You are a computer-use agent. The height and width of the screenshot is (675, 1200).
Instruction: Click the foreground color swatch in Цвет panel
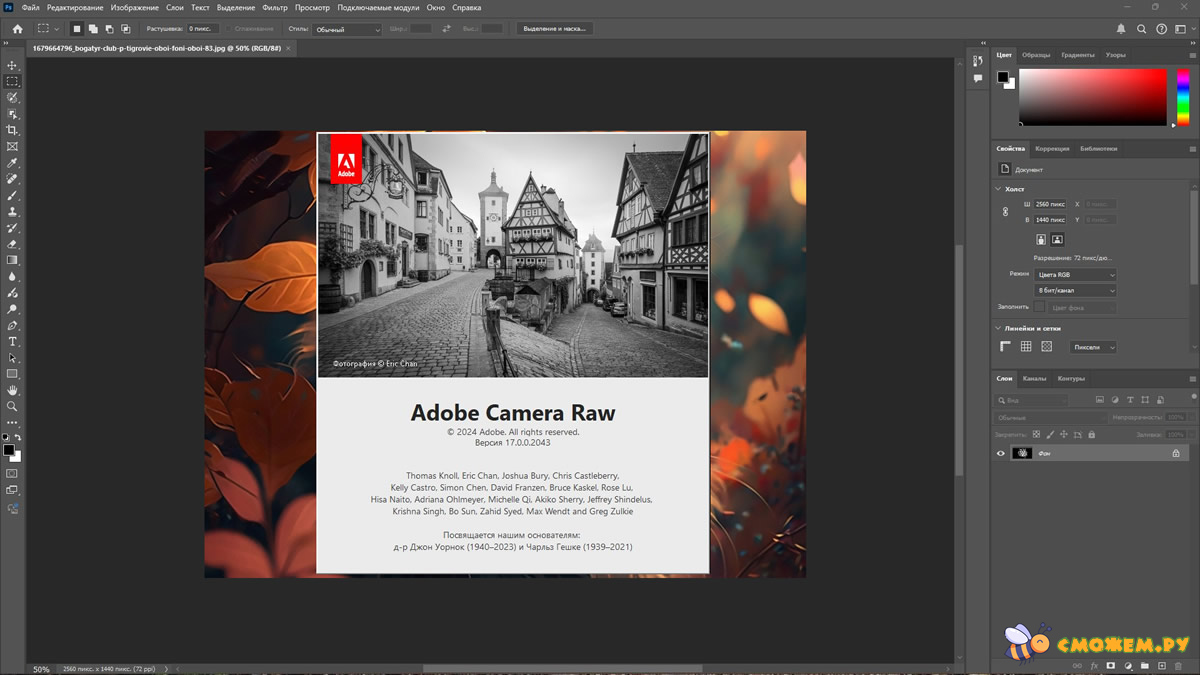click(x=1002, y=77)
